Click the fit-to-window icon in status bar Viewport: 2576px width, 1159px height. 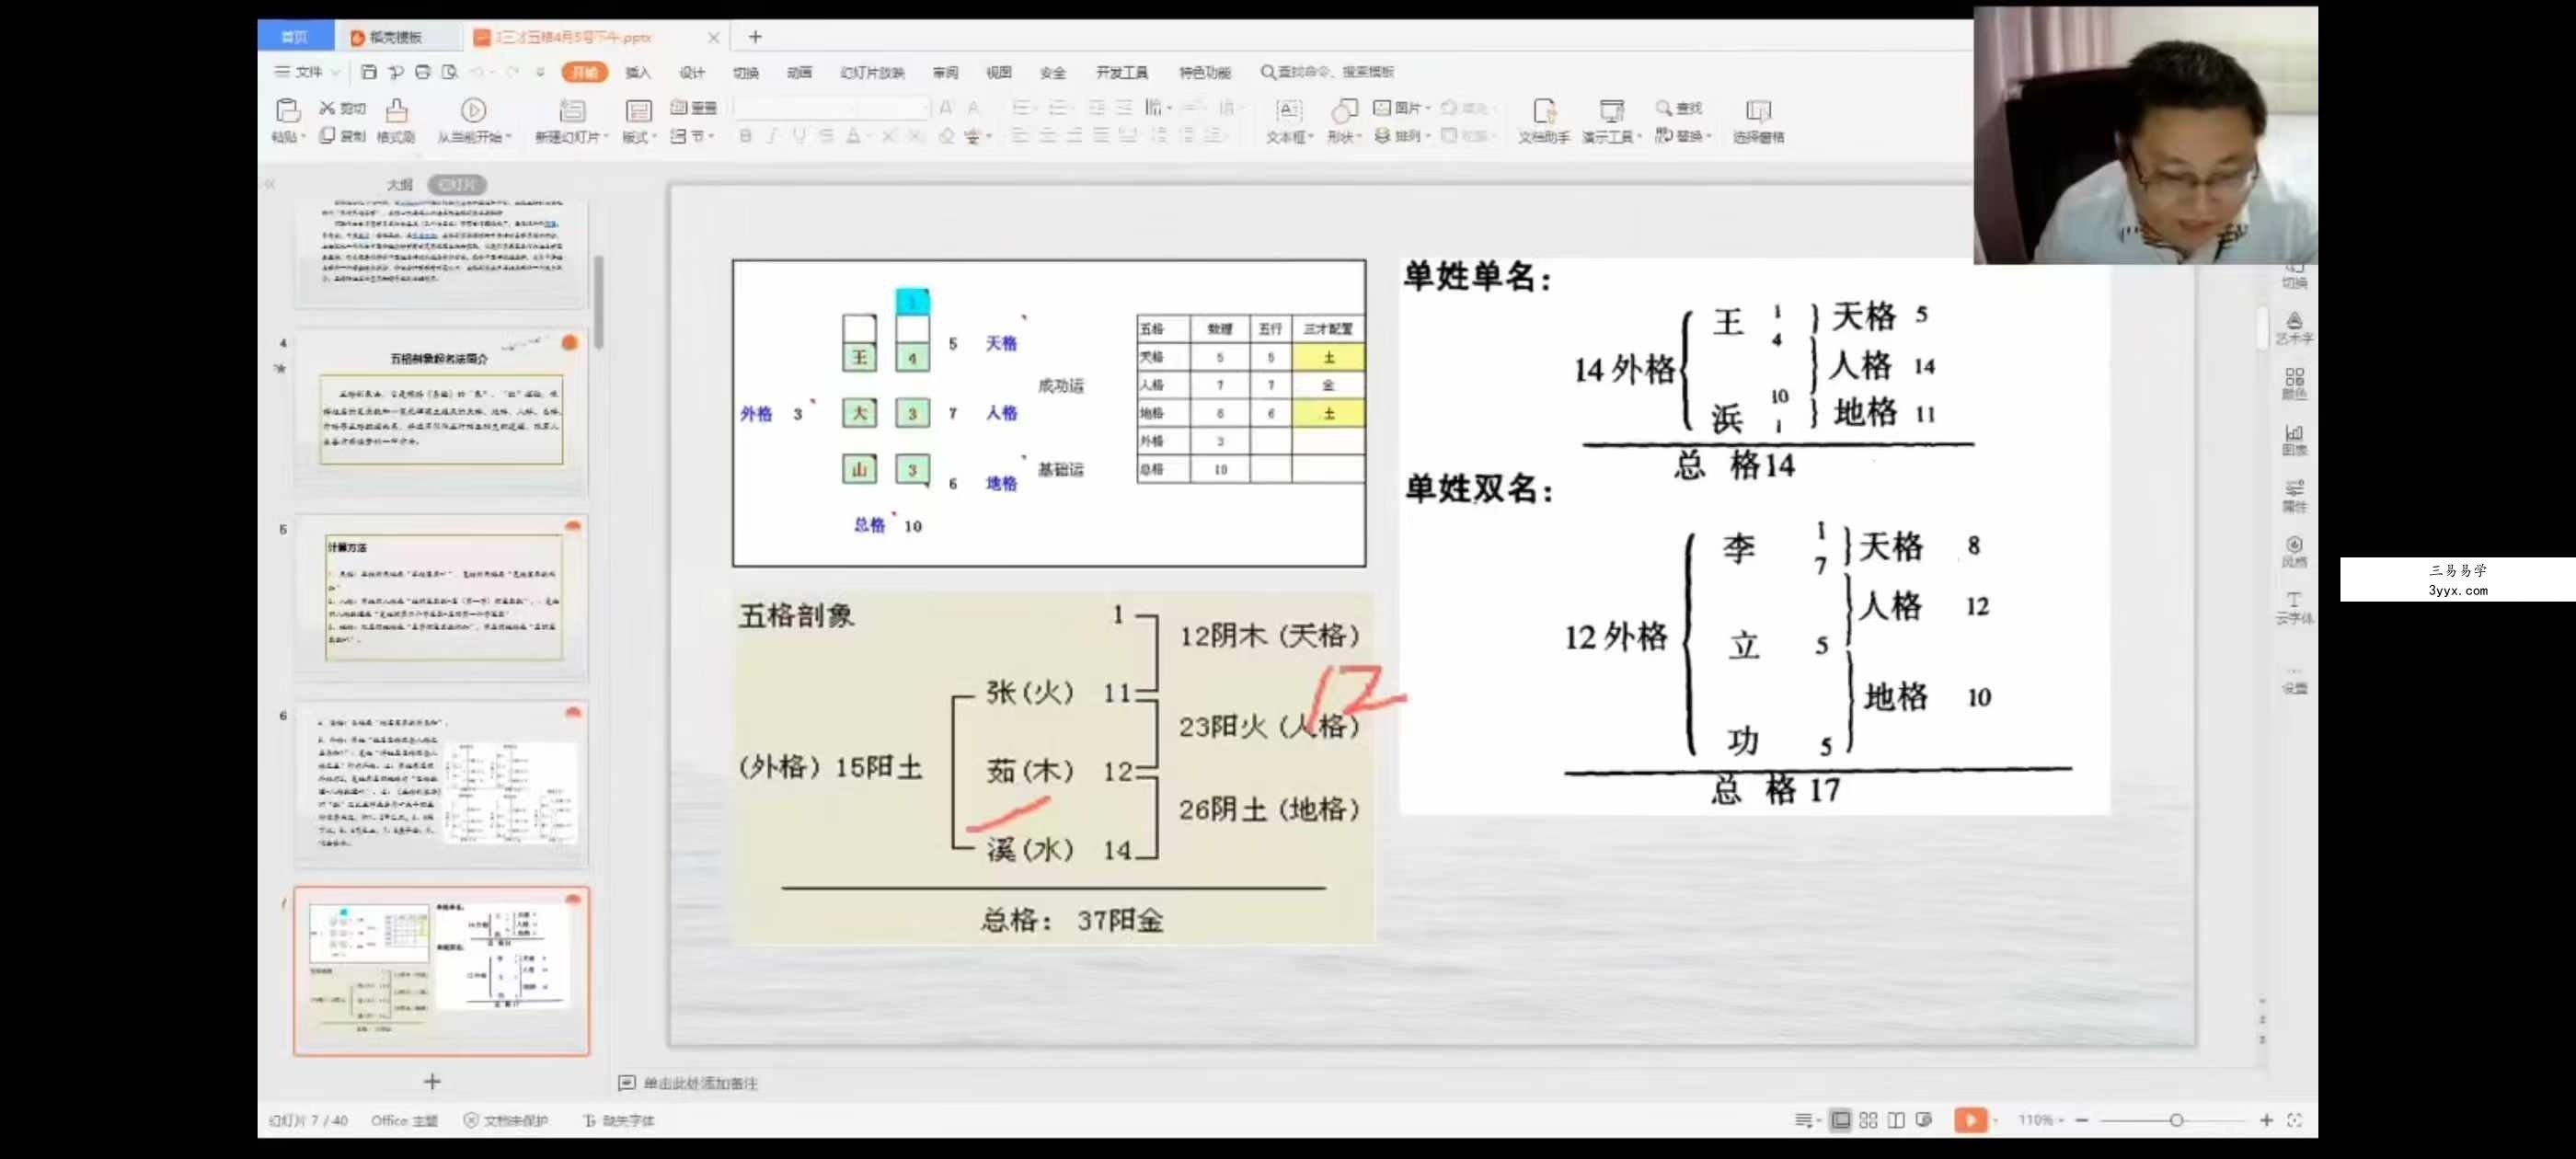2295,1120
